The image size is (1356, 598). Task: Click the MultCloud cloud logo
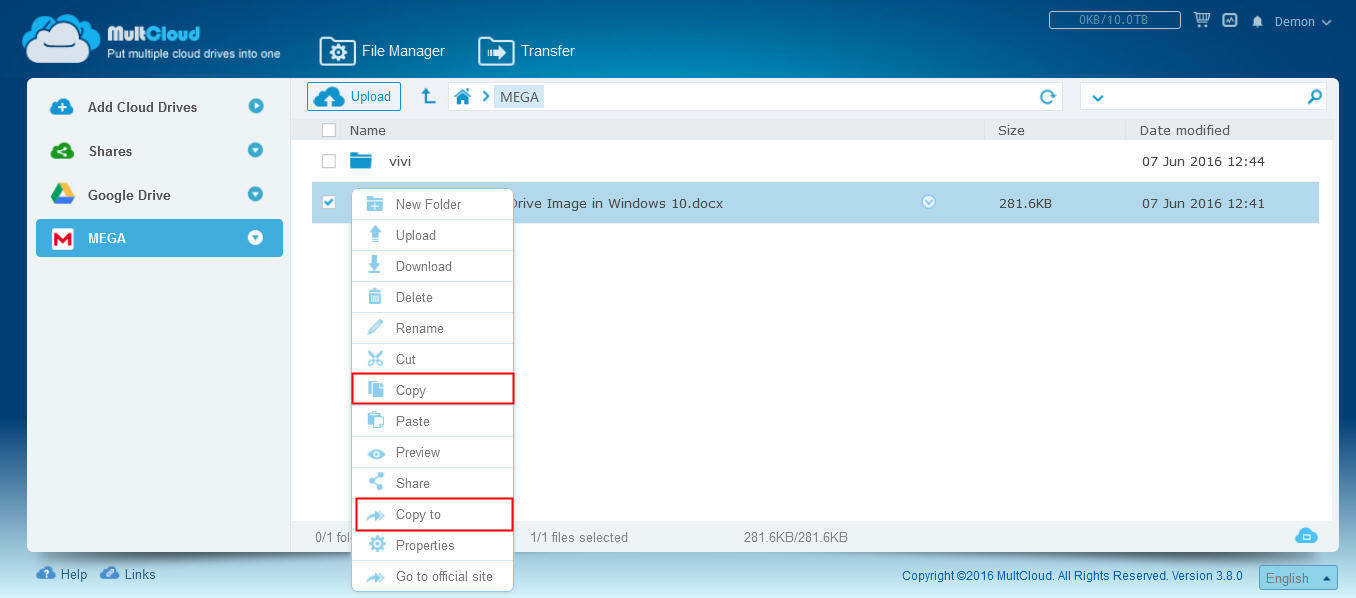tap(62, 39)
